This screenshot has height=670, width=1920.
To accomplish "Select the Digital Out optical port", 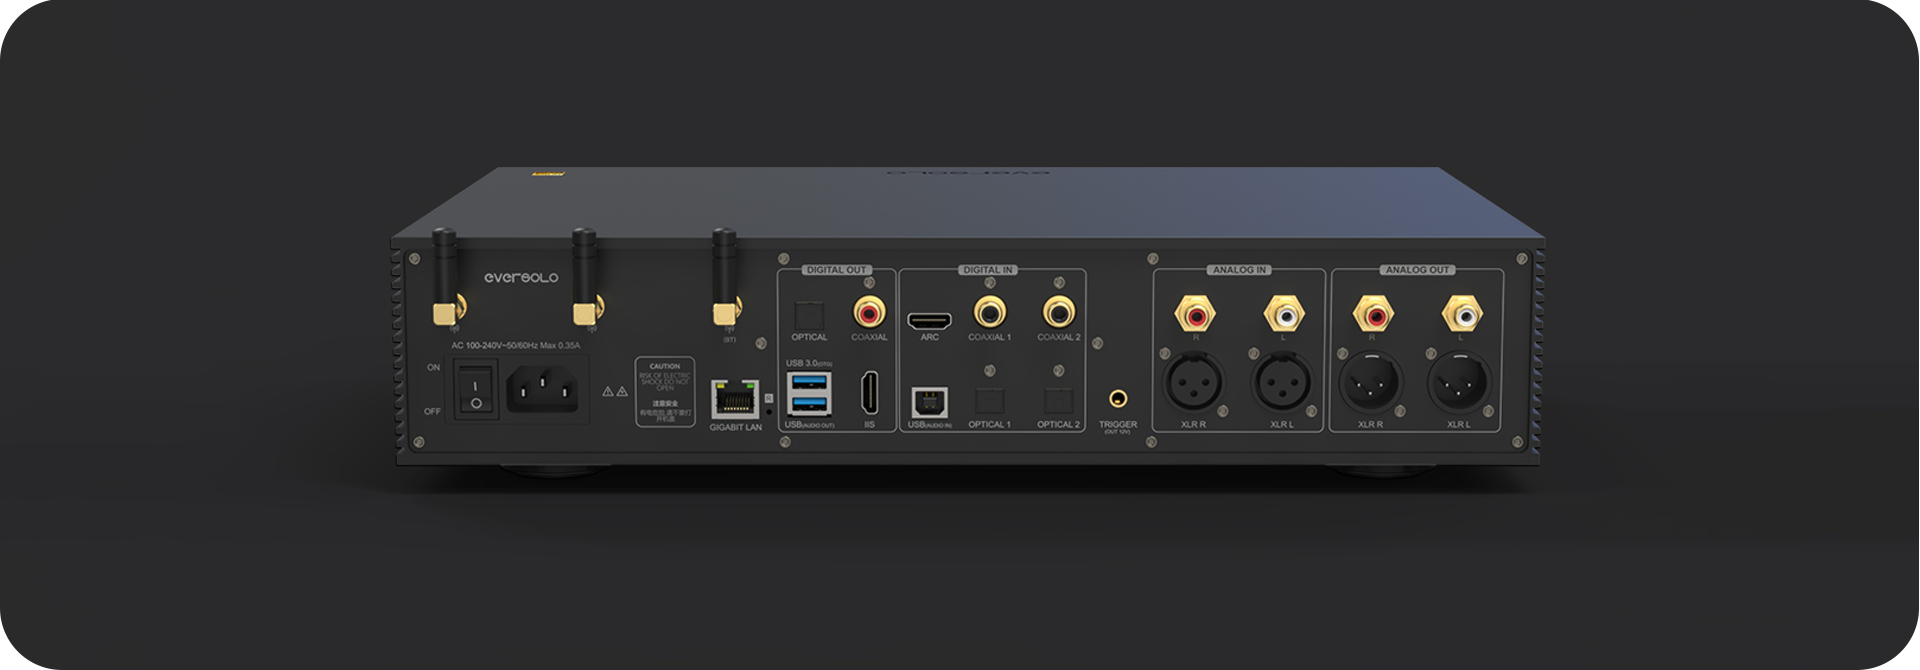I will [808, 314].
